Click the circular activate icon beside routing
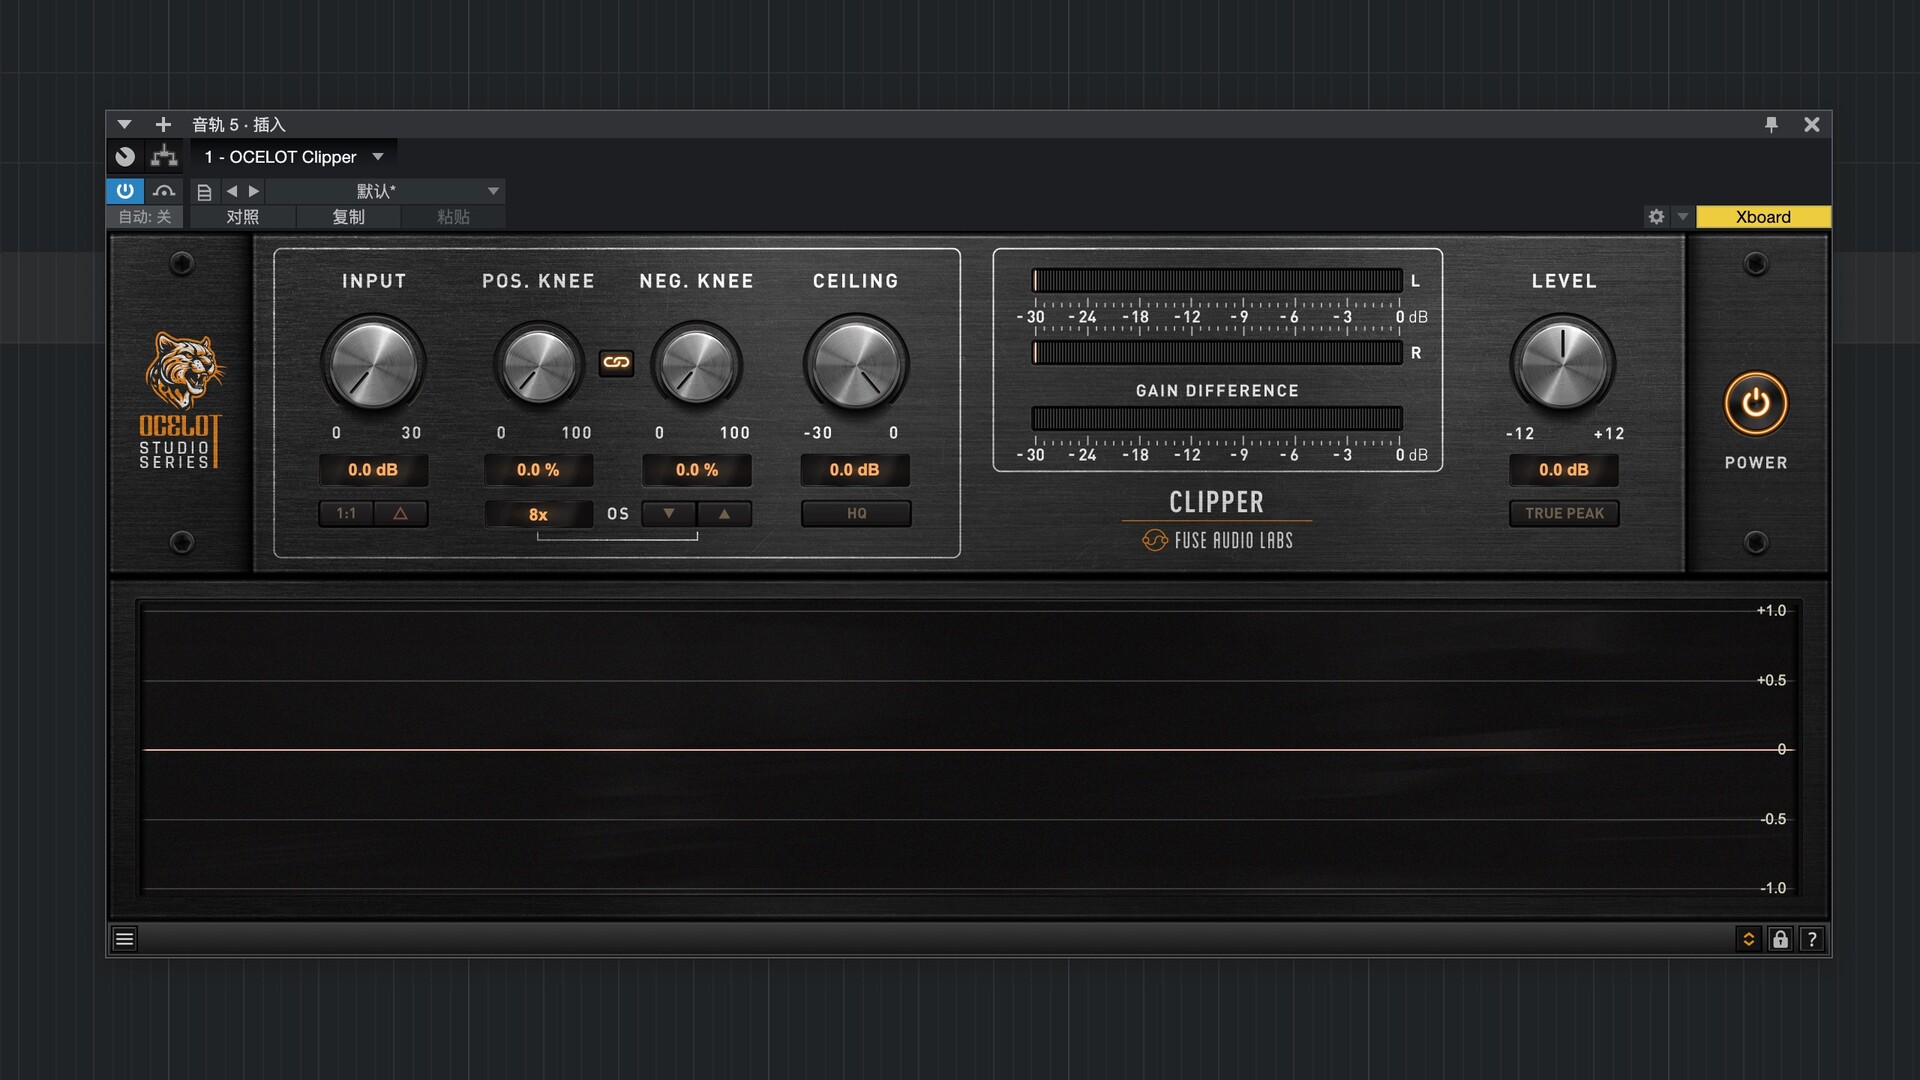1920x1080 pixels. tap(125, 157)
